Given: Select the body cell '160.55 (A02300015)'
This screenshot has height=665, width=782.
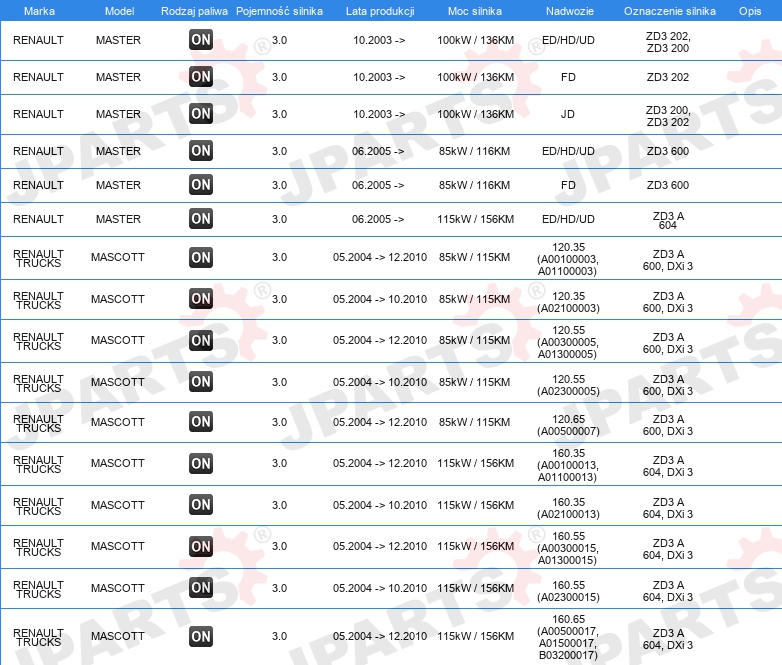Looking at the screenshot, I should [x=568, y=591].
